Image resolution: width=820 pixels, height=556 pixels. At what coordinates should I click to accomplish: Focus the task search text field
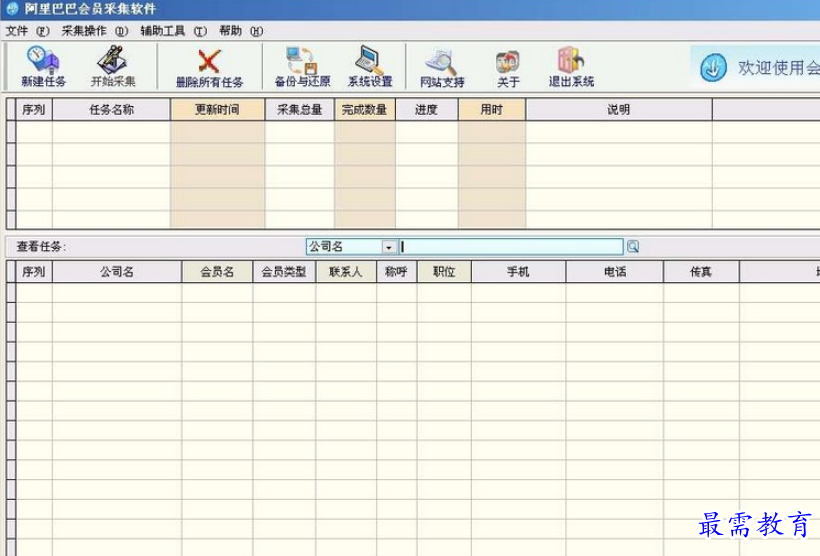[x=511, y=246]
